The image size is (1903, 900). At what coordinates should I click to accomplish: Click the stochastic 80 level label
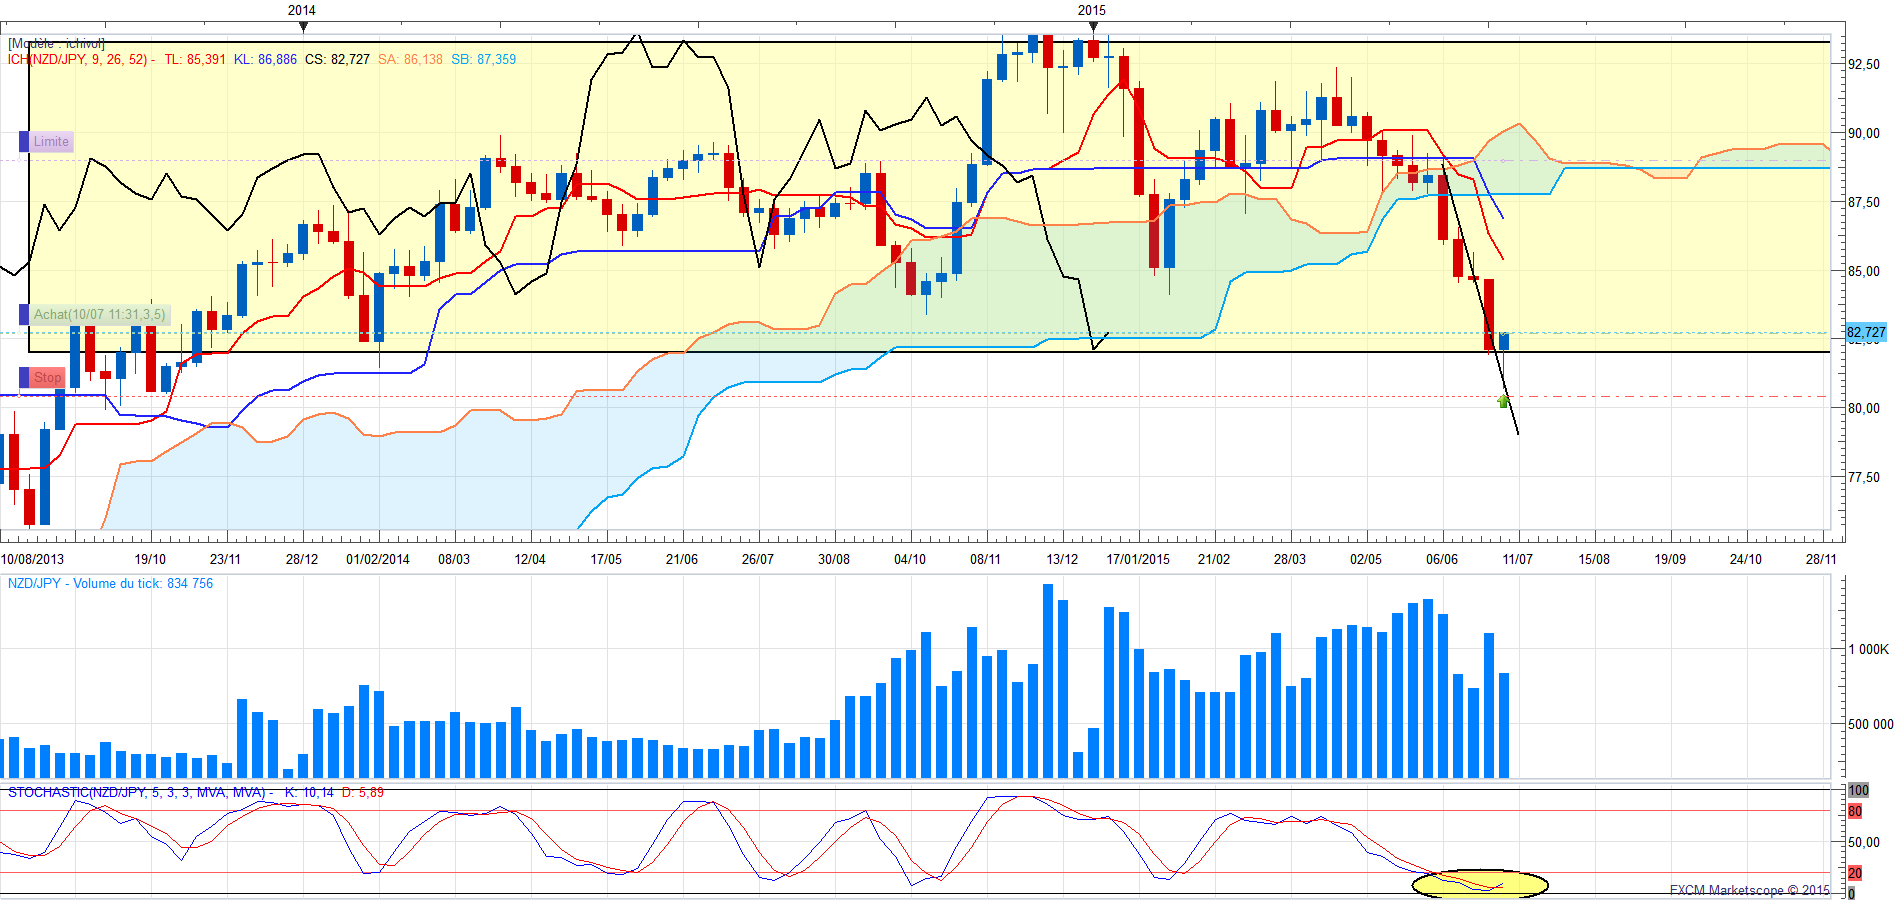[1855, 812]
